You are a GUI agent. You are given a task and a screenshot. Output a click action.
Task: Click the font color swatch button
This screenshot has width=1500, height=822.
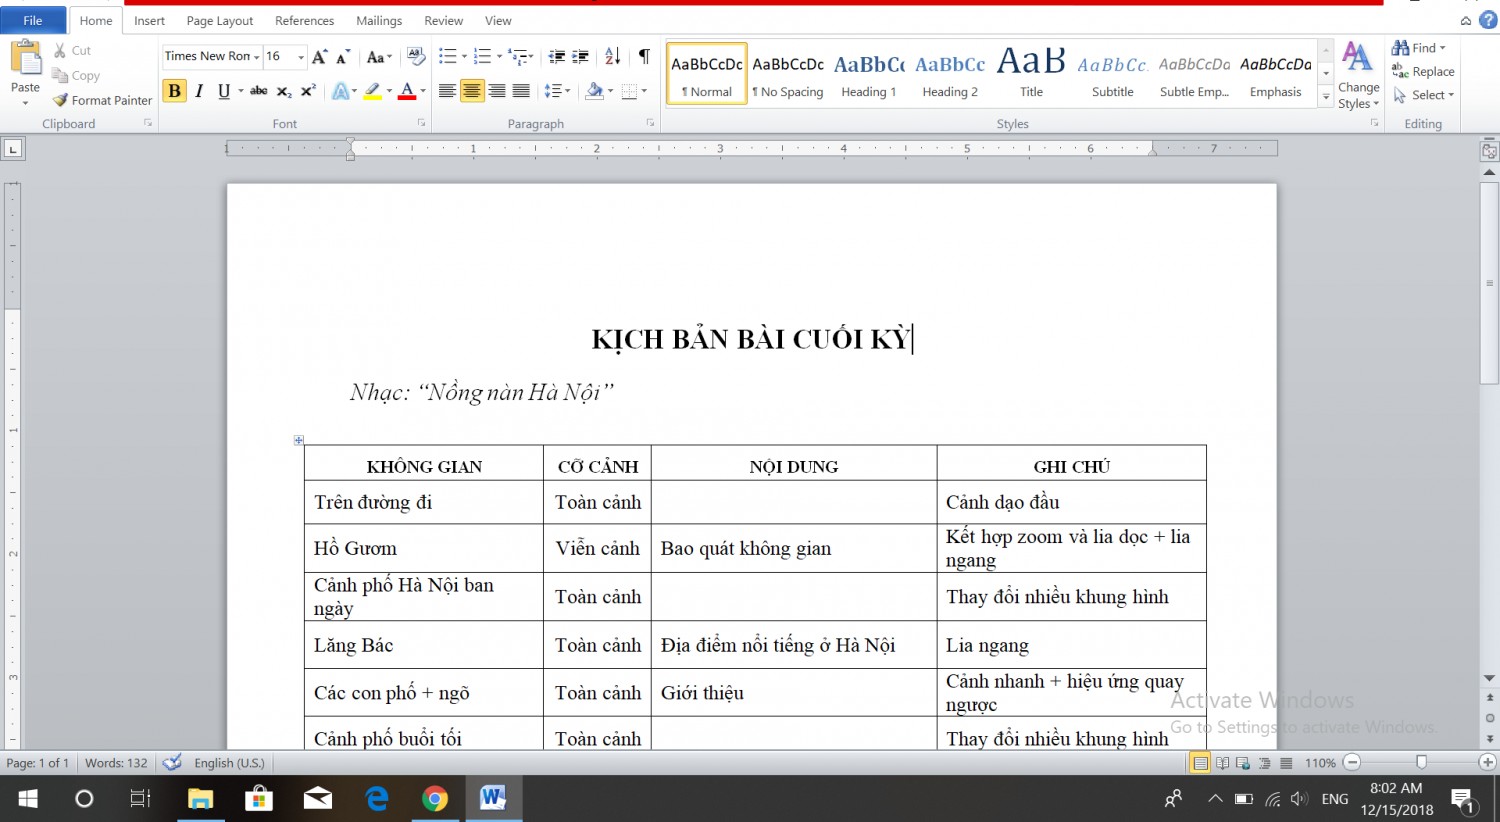pyautogui.click(x=406, y=91)
